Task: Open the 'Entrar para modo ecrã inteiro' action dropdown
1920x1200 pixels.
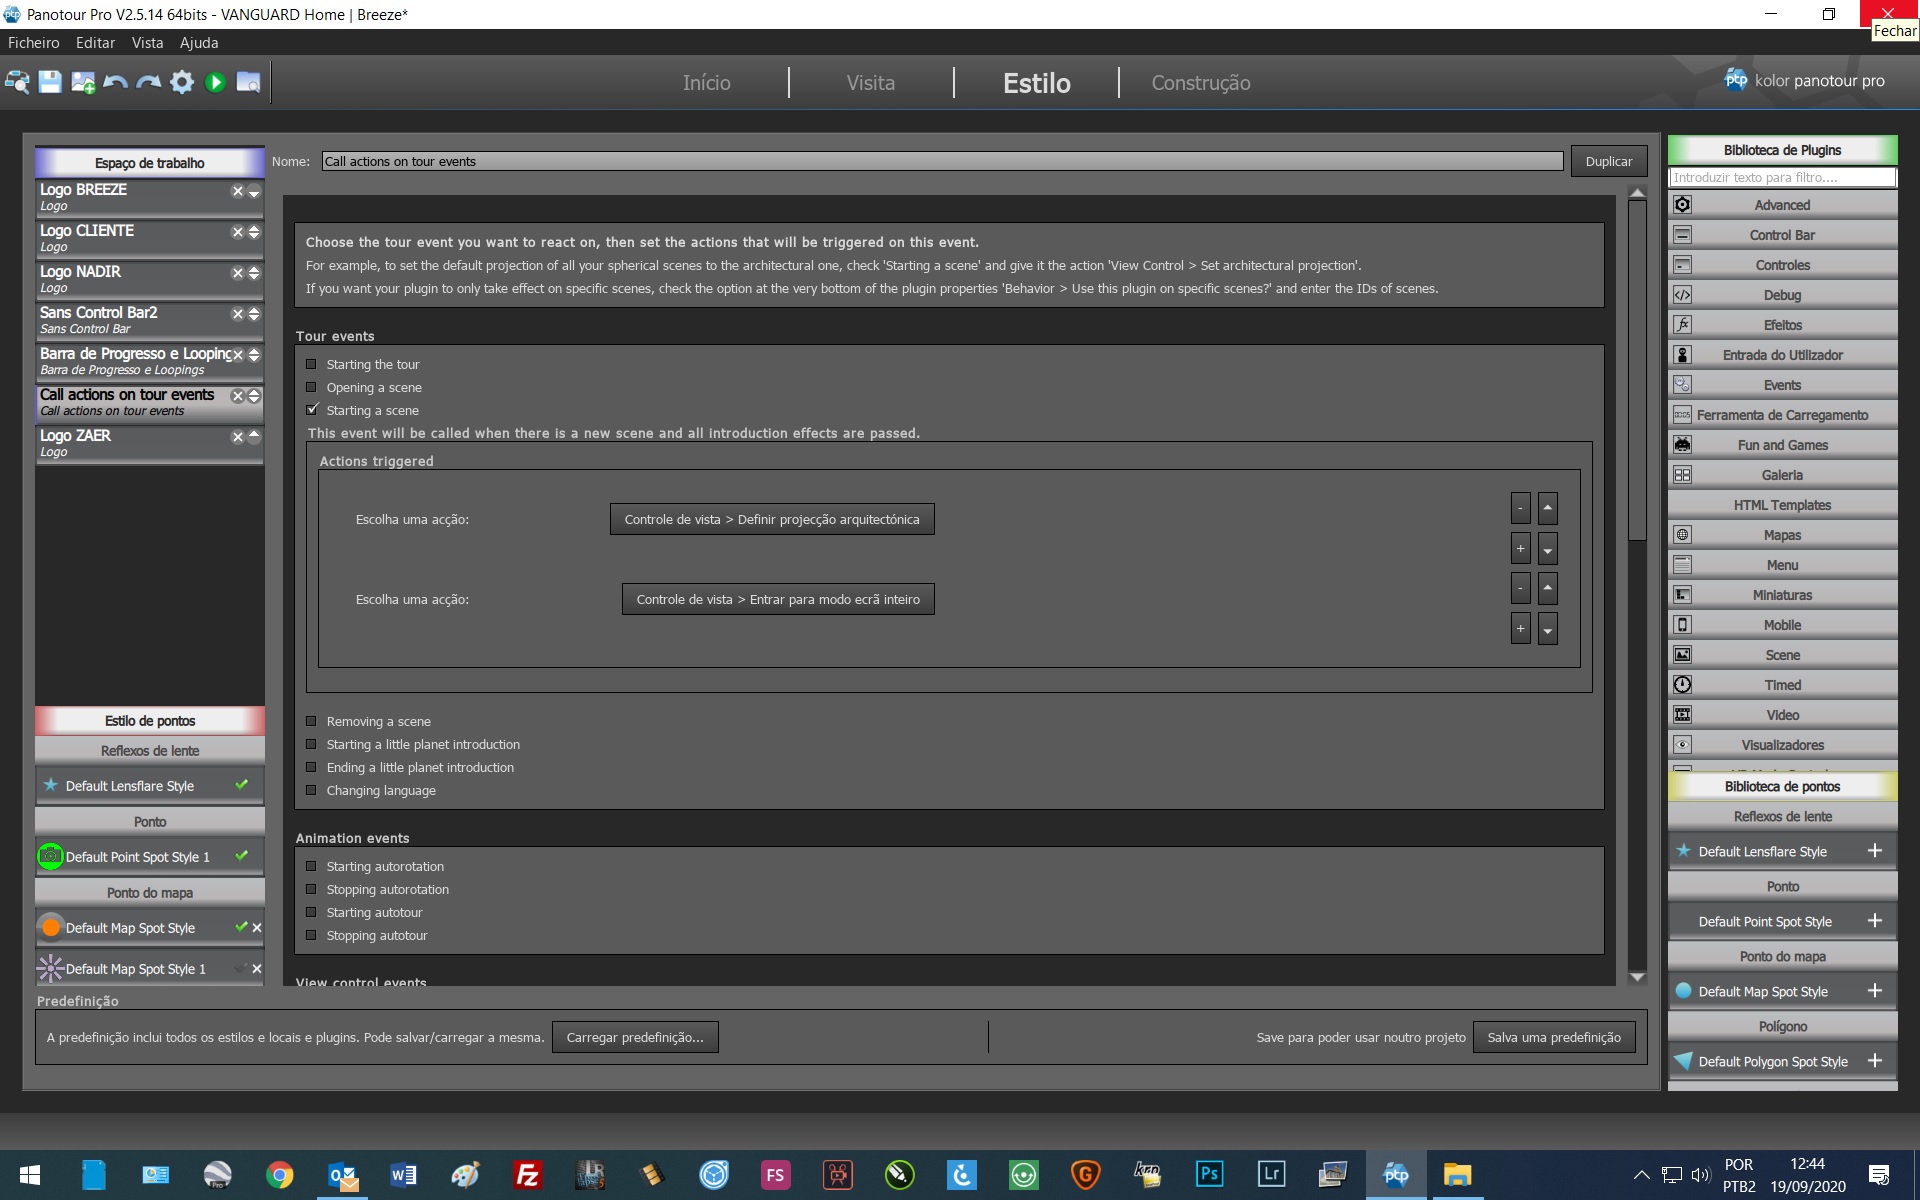Action: pyautogui.click(x=778, y=599)
